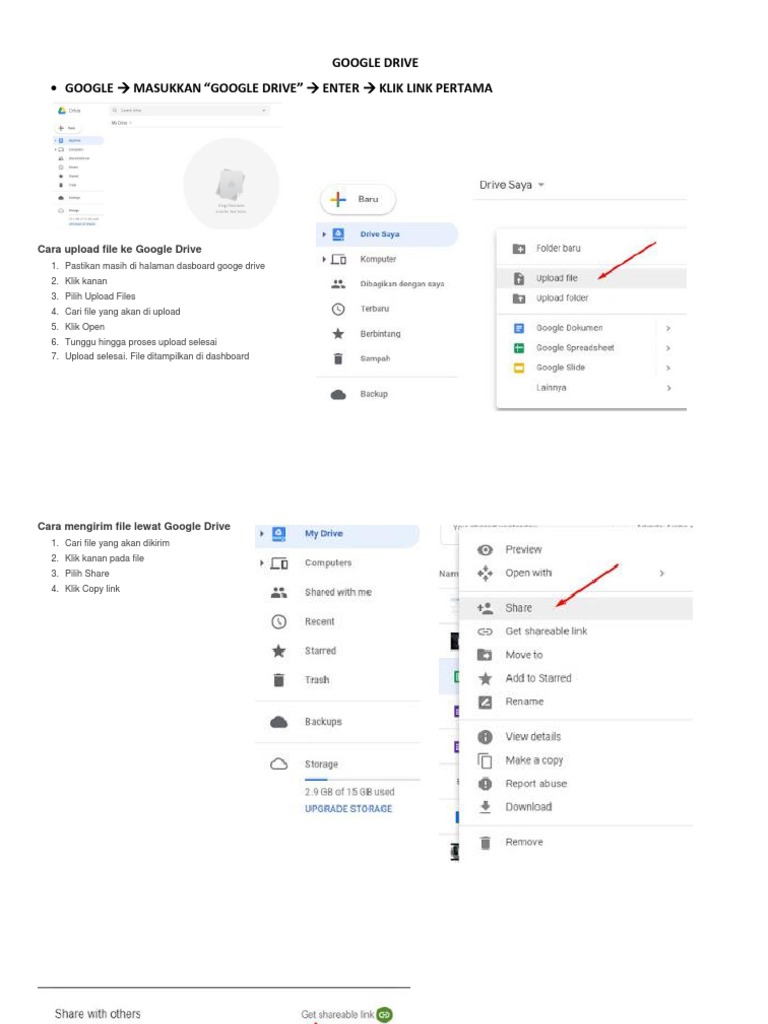Image resolution: width=768 pixels, height=1024 pixels.
Task: Click the 'Share with others' heading
Action: click(98, 1014)
